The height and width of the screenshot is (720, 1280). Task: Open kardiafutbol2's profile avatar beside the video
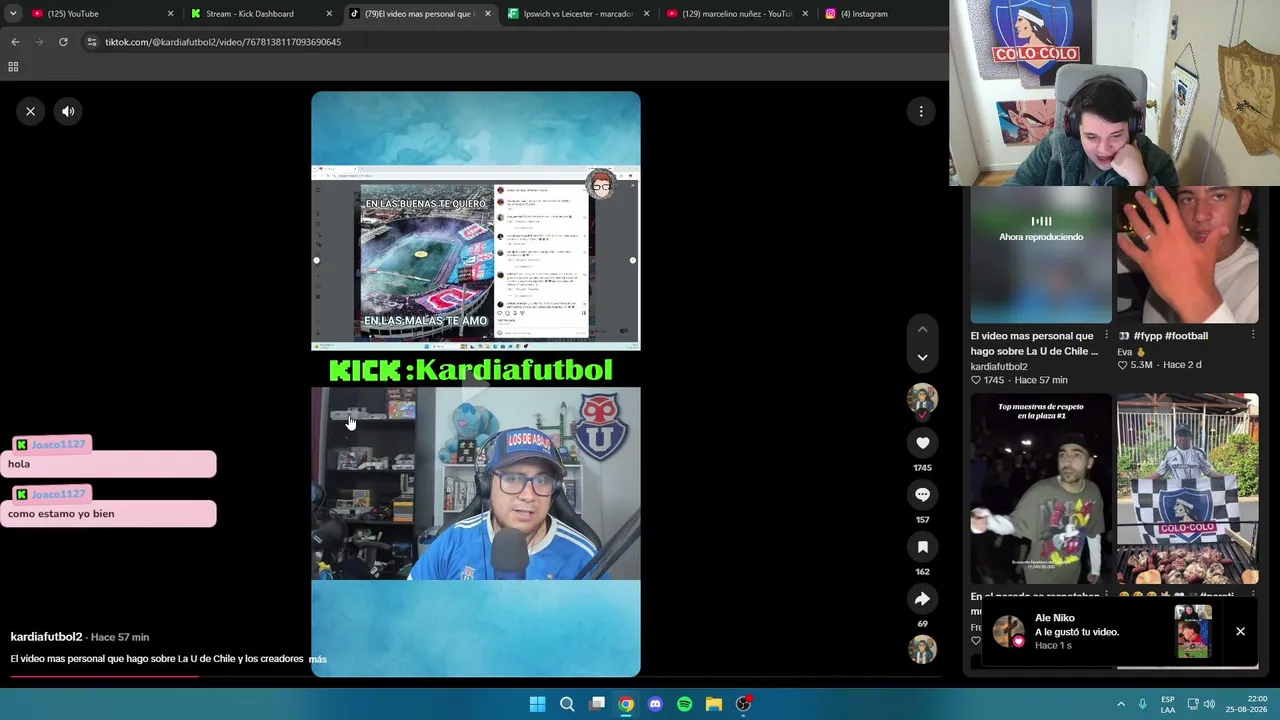point(922,399)
